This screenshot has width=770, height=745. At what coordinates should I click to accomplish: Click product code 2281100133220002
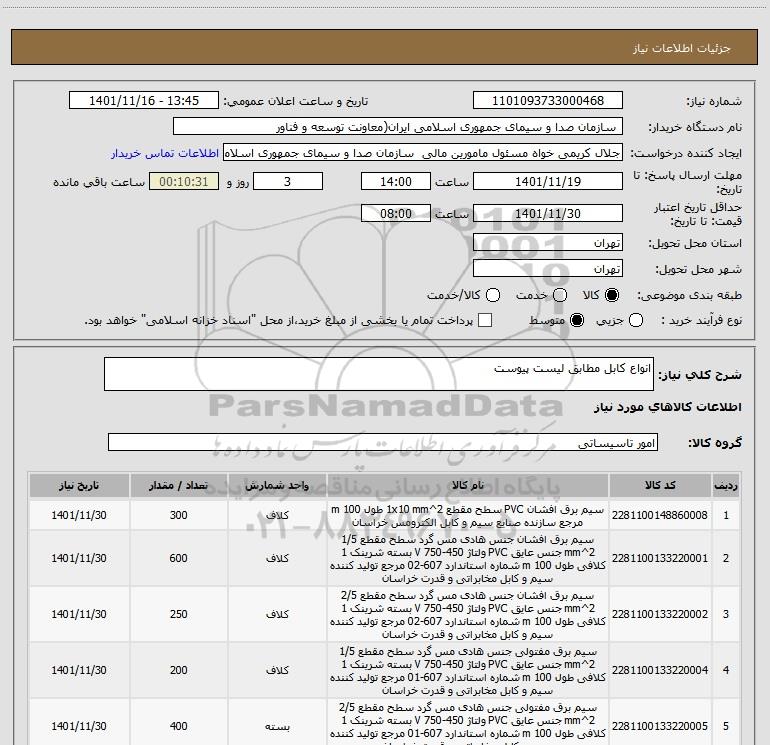click(x=660, y=614)
